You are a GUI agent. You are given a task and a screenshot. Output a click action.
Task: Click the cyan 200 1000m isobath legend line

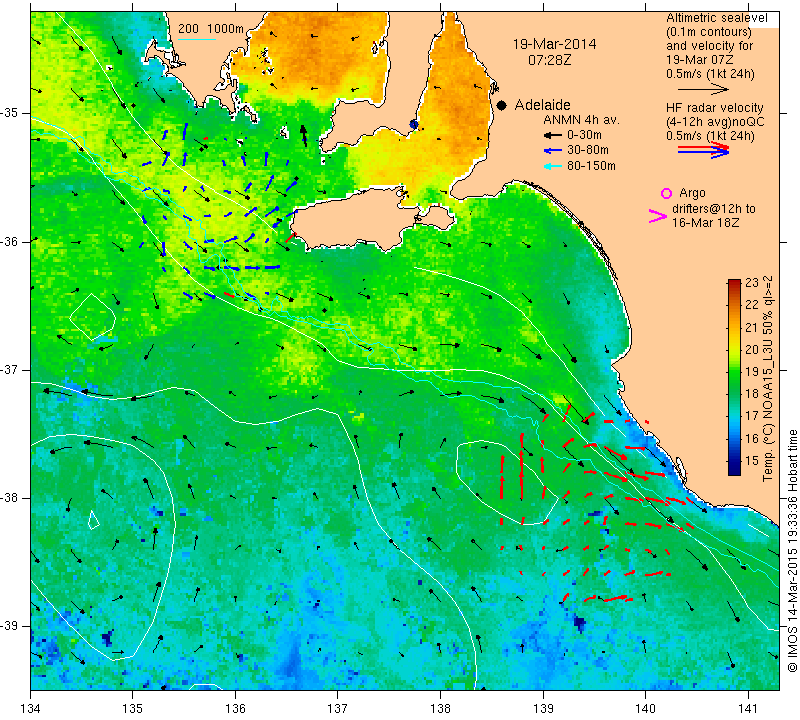tap(197, 39)
